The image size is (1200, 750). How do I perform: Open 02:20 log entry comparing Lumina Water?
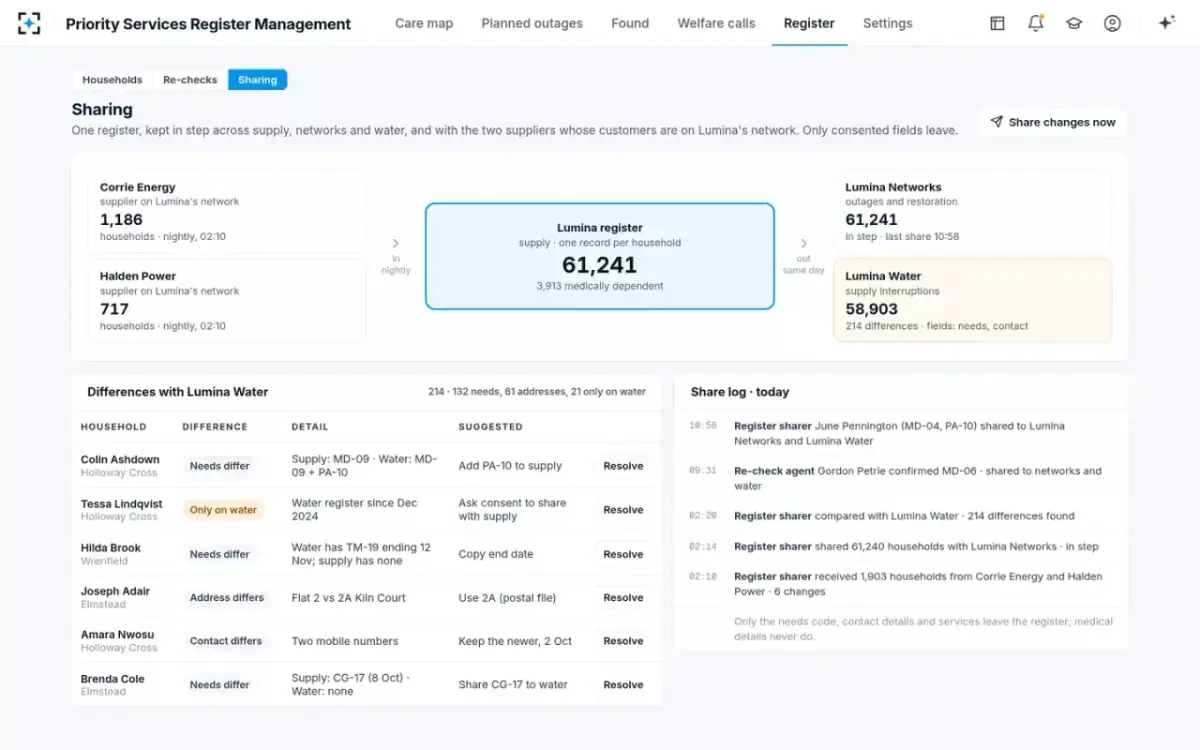click(x=901, y=516)
